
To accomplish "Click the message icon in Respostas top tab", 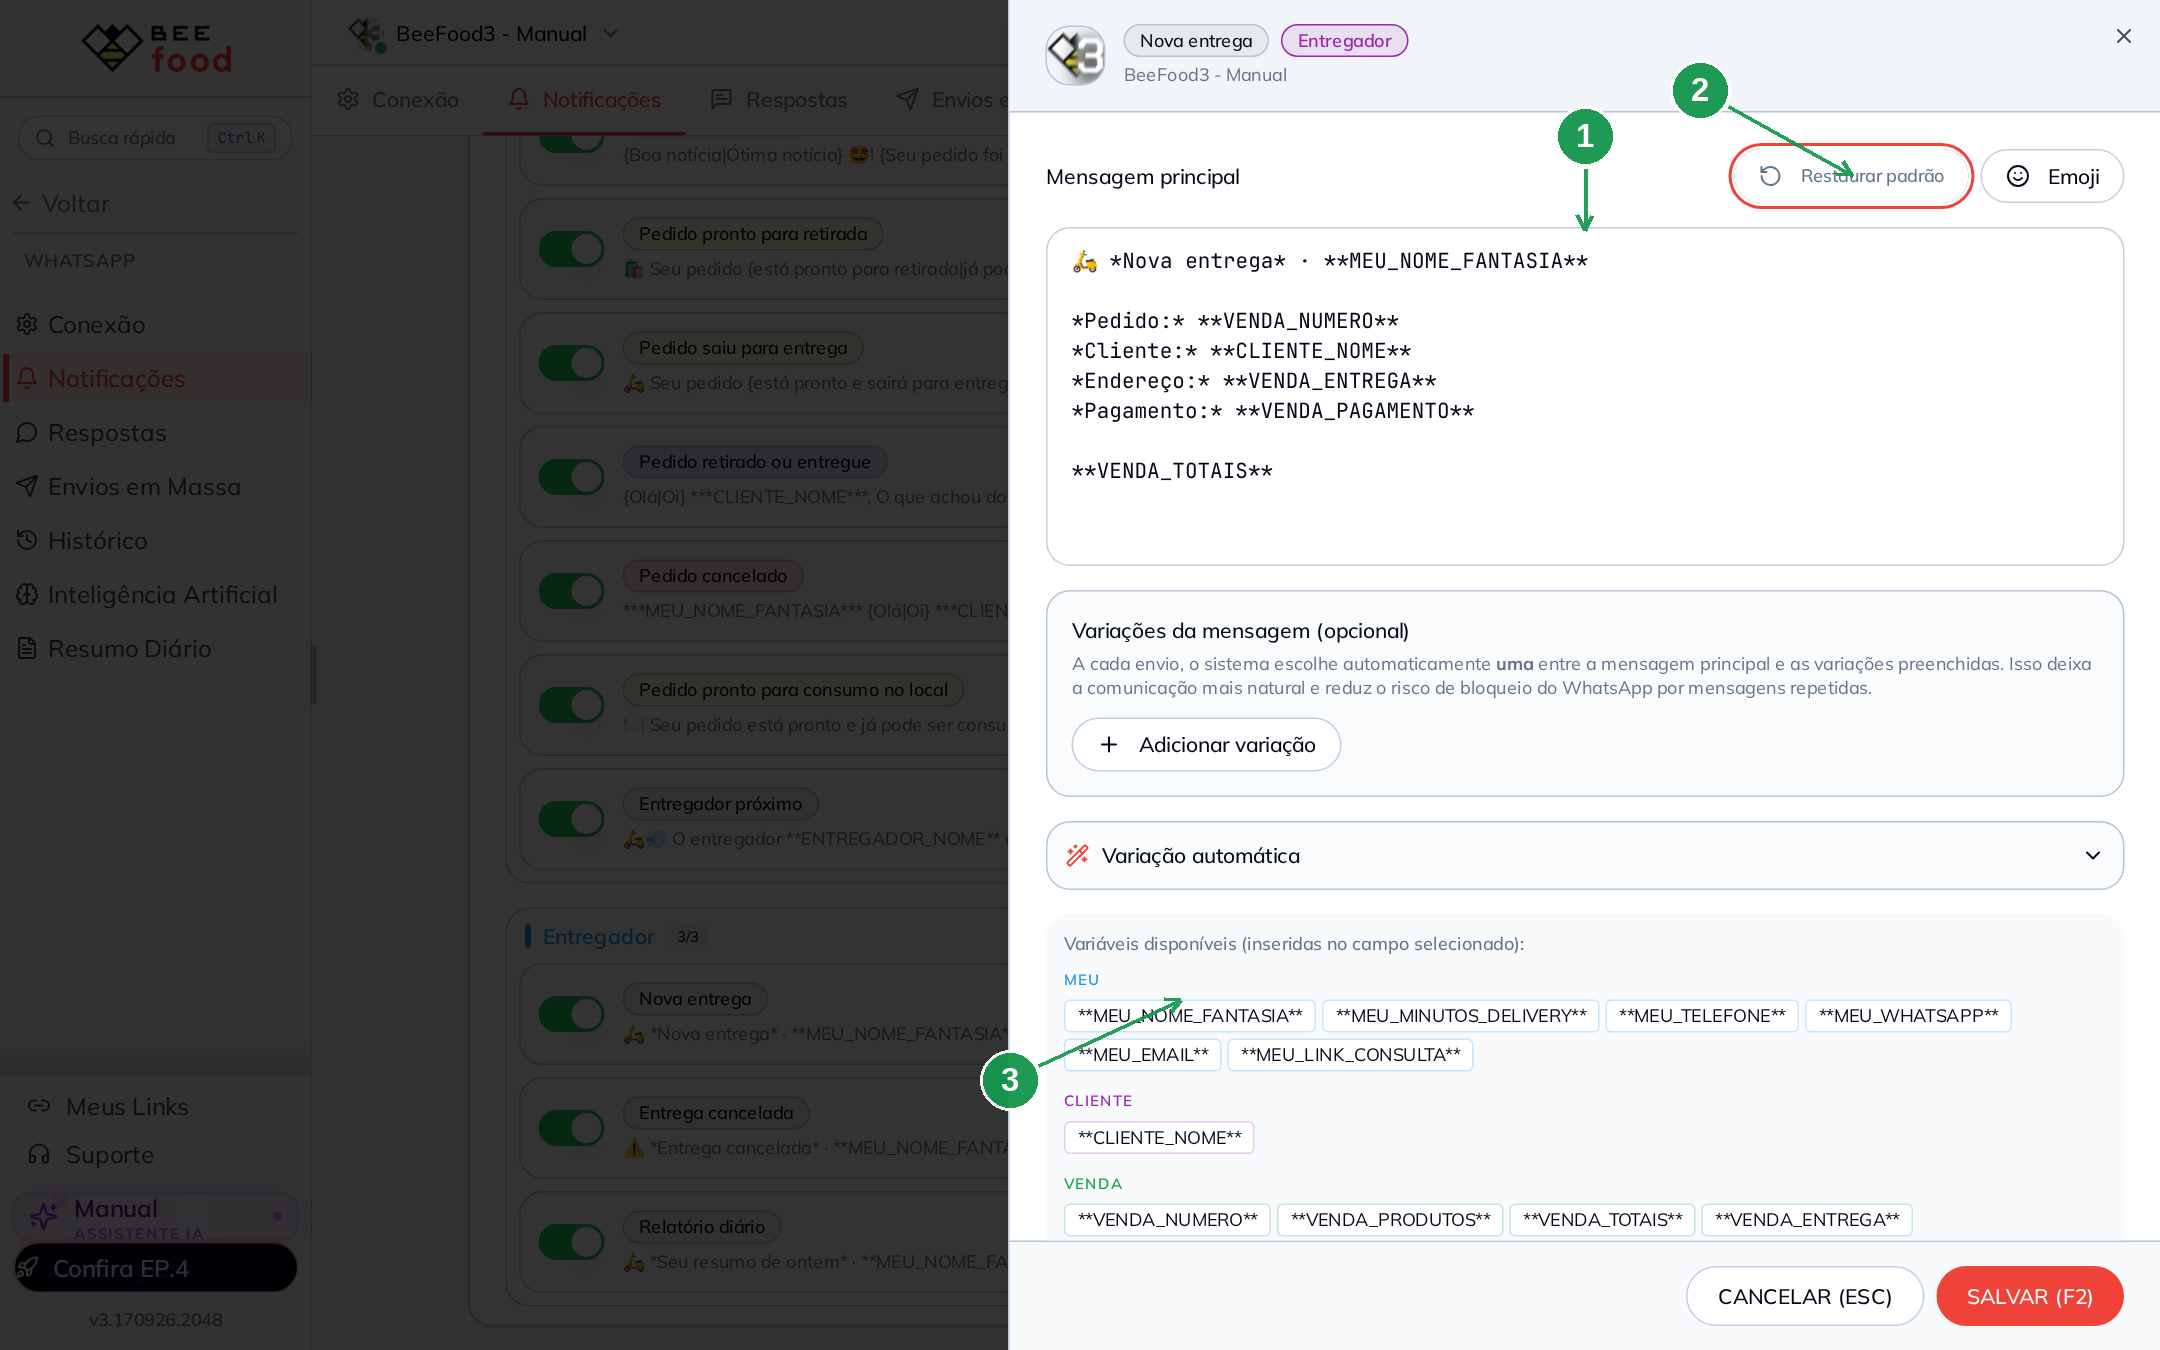I will (x=721, y=99).
